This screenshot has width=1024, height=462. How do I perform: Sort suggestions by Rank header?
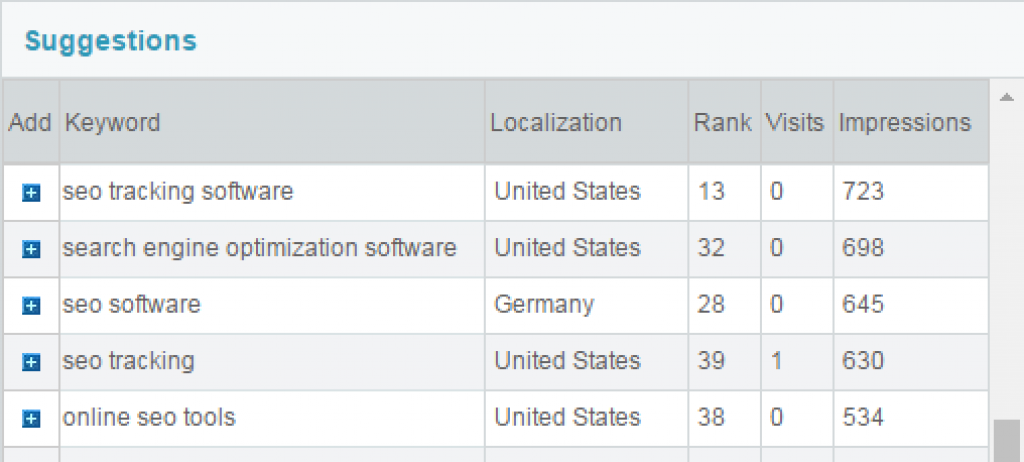pos(724,122)
